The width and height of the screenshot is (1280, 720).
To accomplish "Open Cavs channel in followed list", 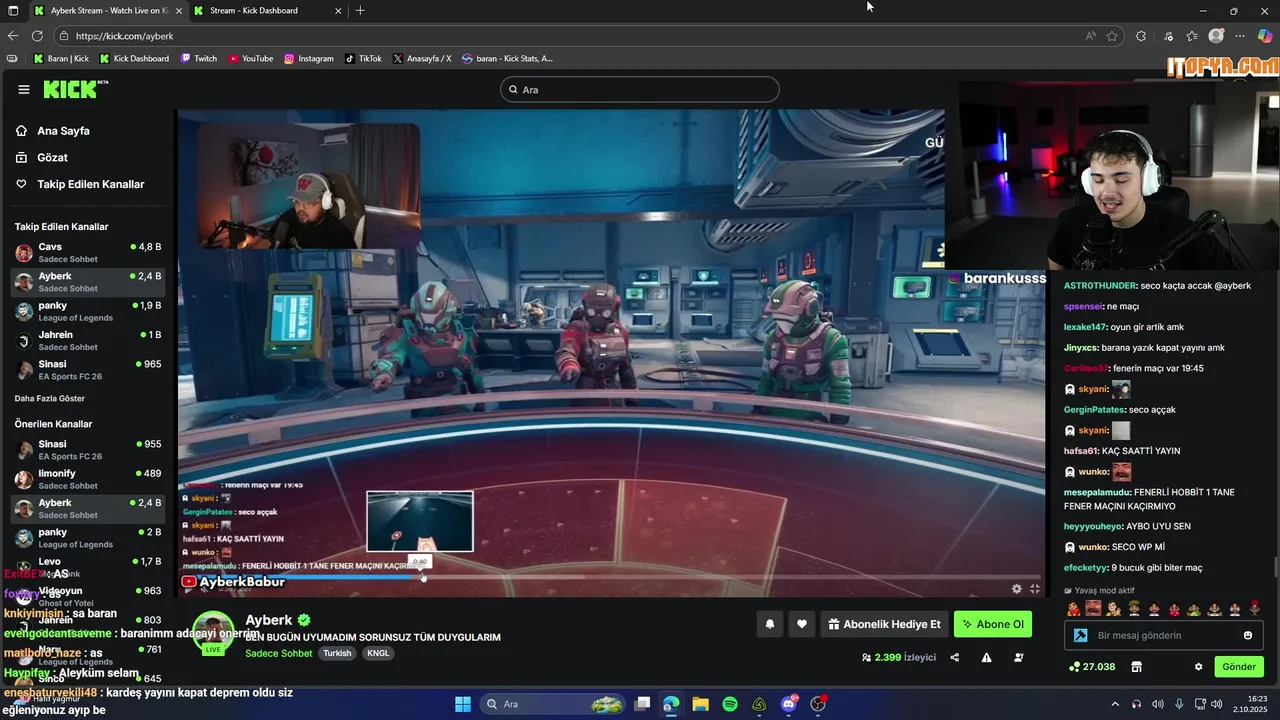I will [x=88, y=252].
